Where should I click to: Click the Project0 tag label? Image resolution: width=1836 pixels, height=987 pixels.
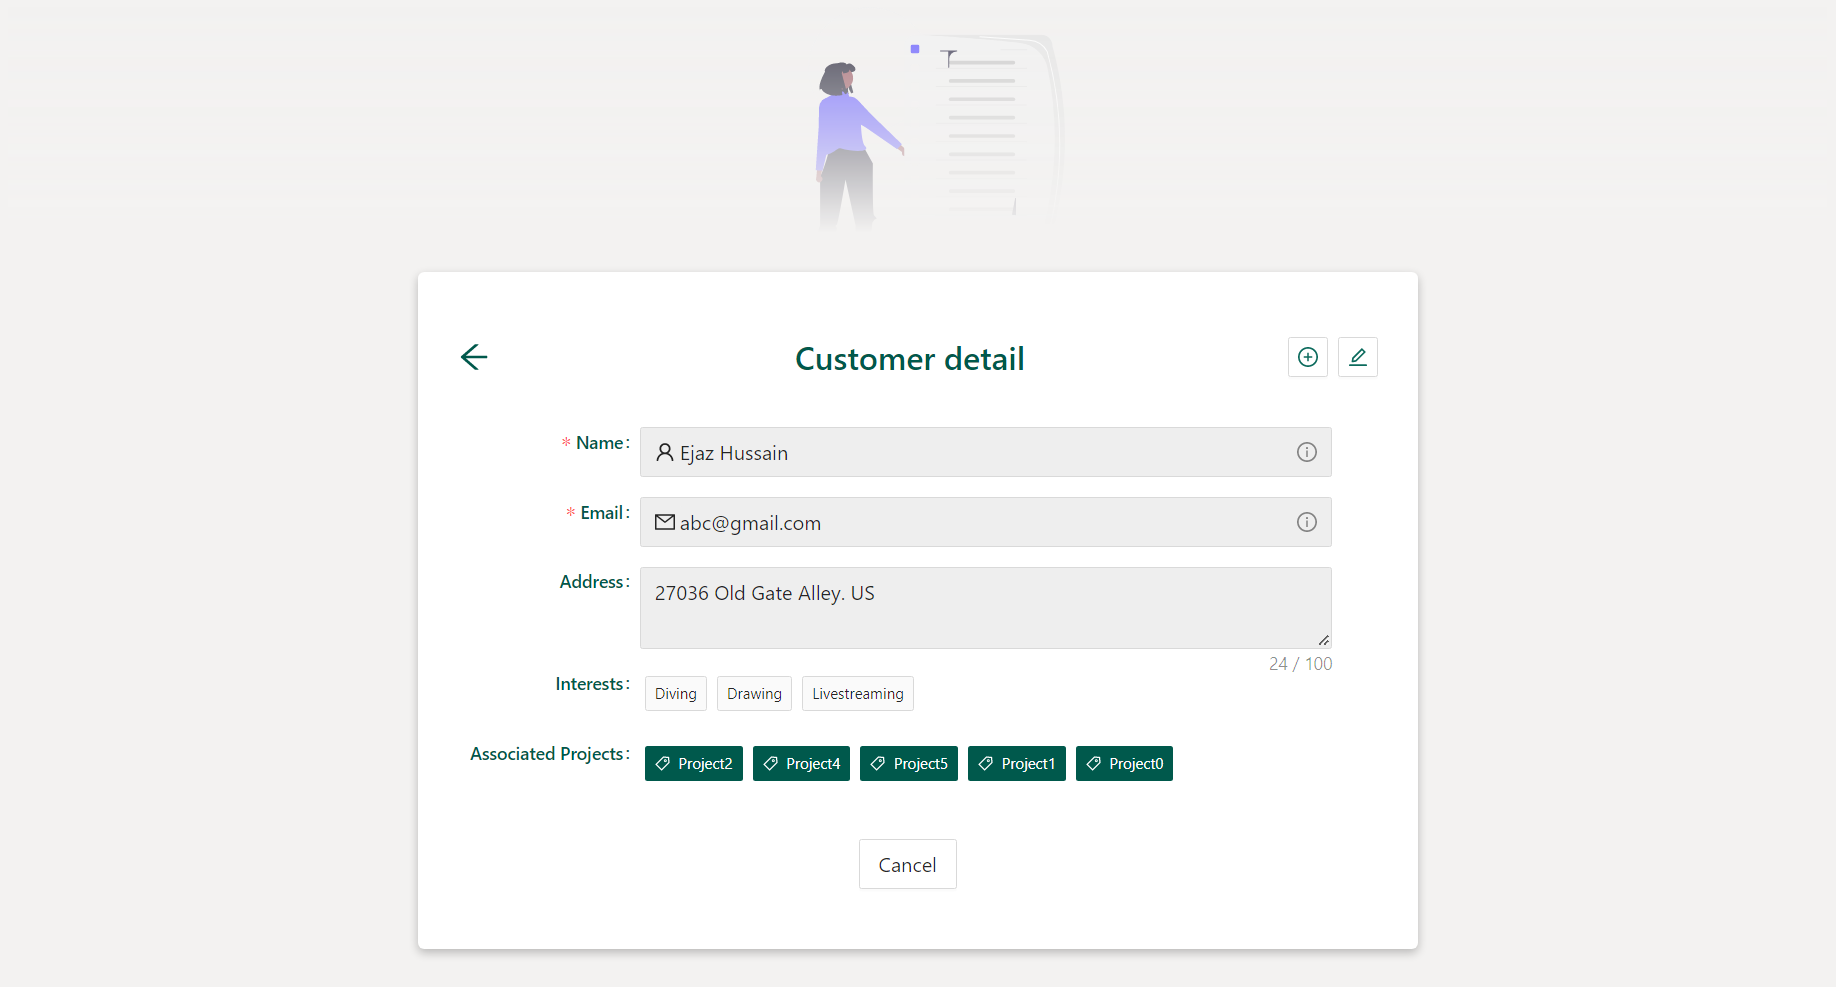tap(1136, 764)
